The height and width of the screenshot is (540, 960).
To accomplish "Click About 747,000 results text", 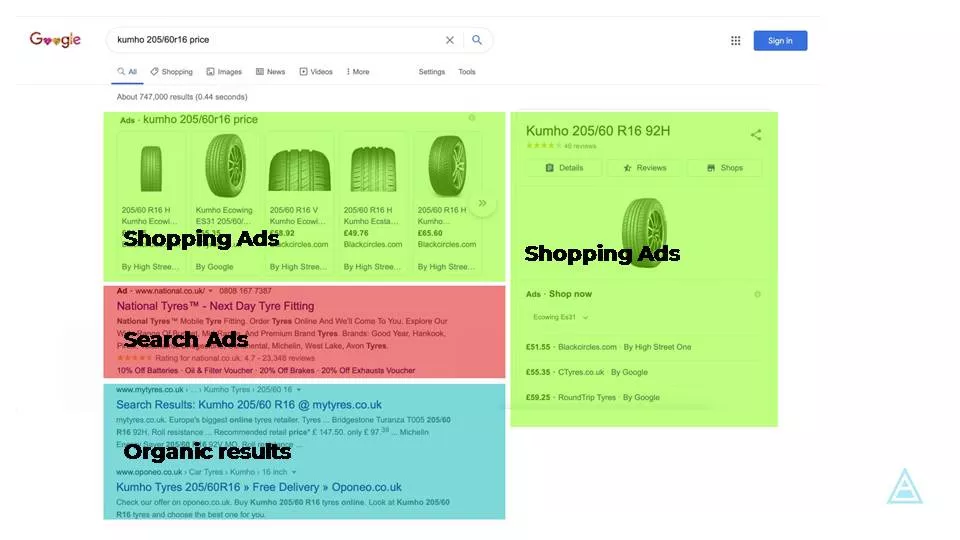I will point(182,97).
